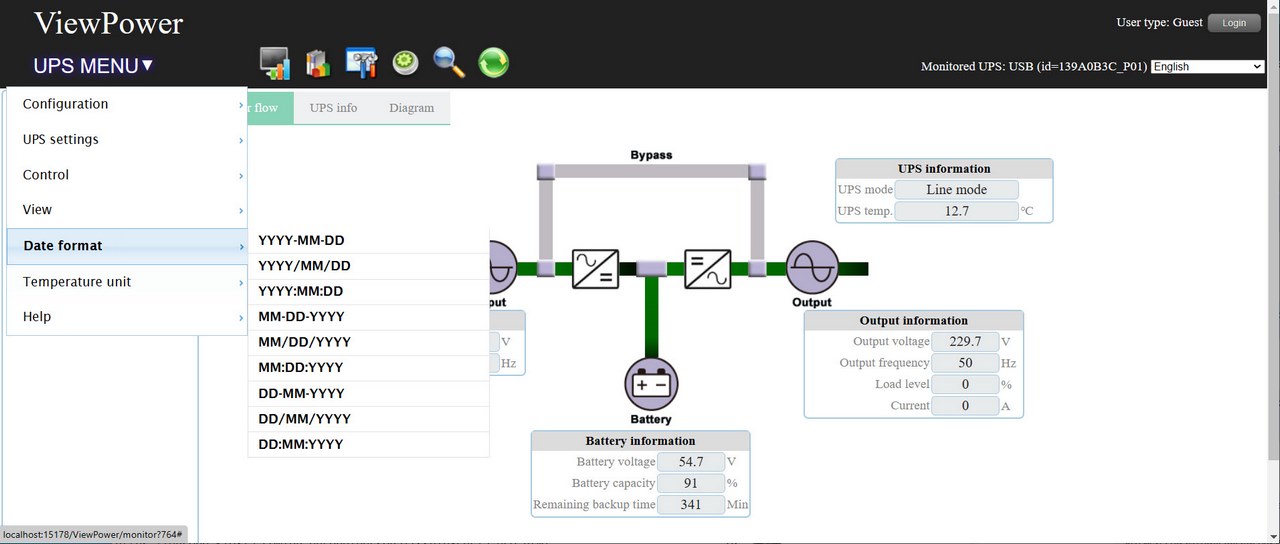Click the rectifier AC/DC converter icon in diagram
This screenshot has width=1280, height=544.
(x=595, y=269)
